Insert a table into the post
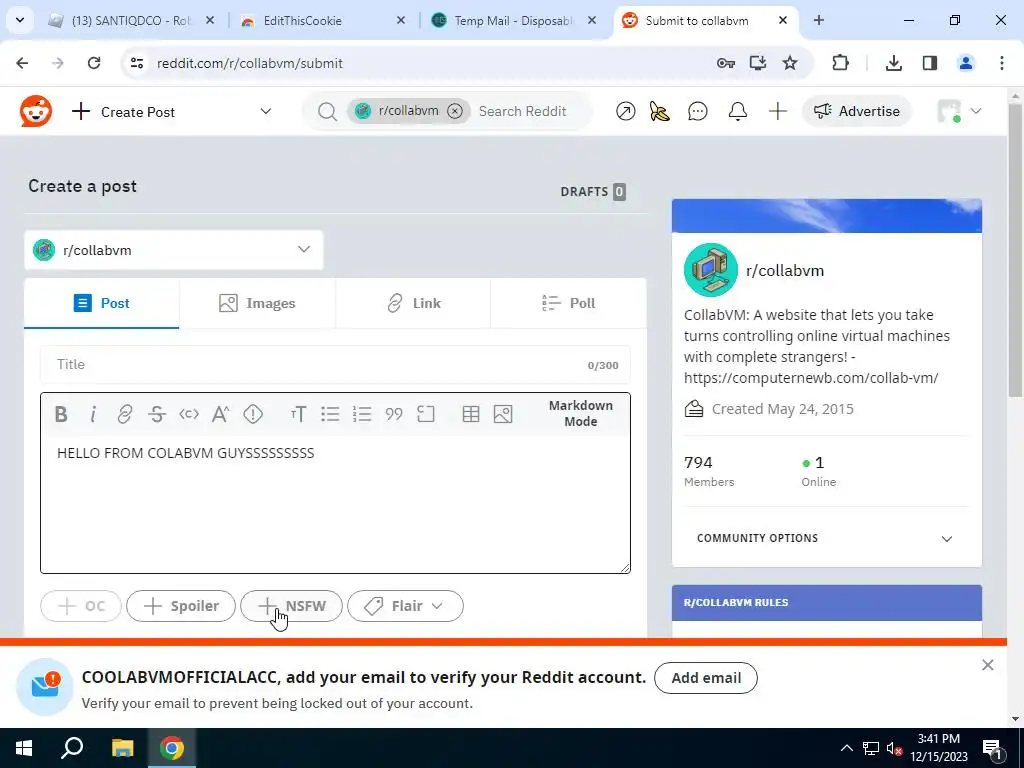The height and width of the screenshot is (768, 1024). click(471, 414)
